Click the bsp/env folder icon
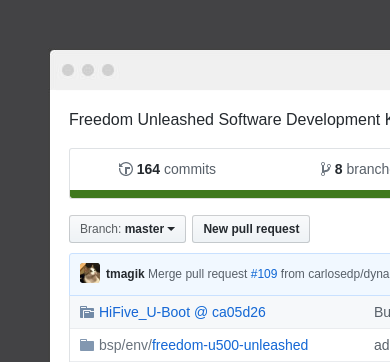 coord(87,345)
